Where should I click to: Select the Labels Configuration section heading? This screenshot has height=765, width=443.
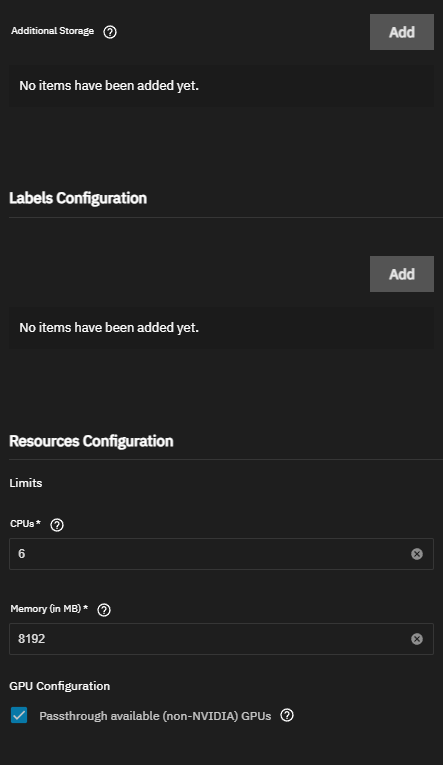[78, 198]
